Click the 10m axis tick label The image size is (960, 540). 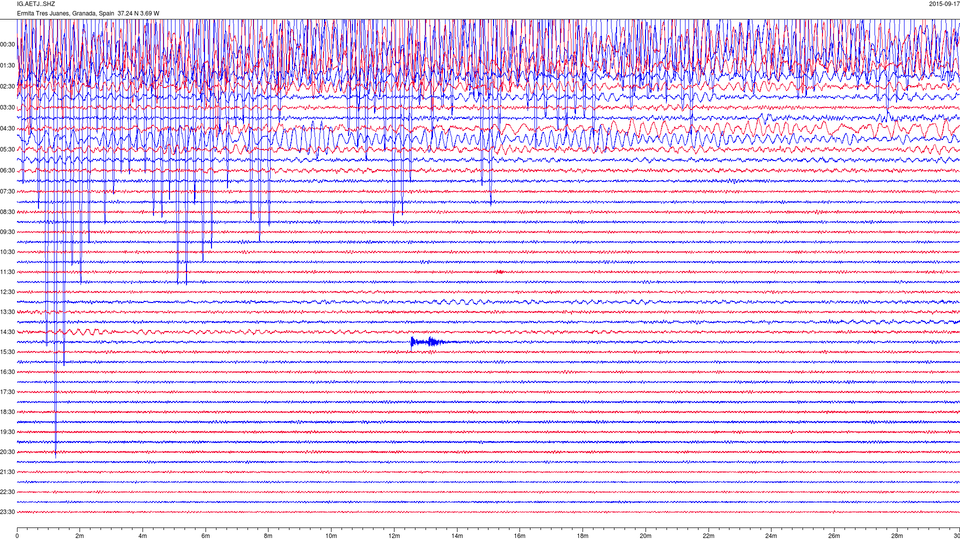pos(331,536)
